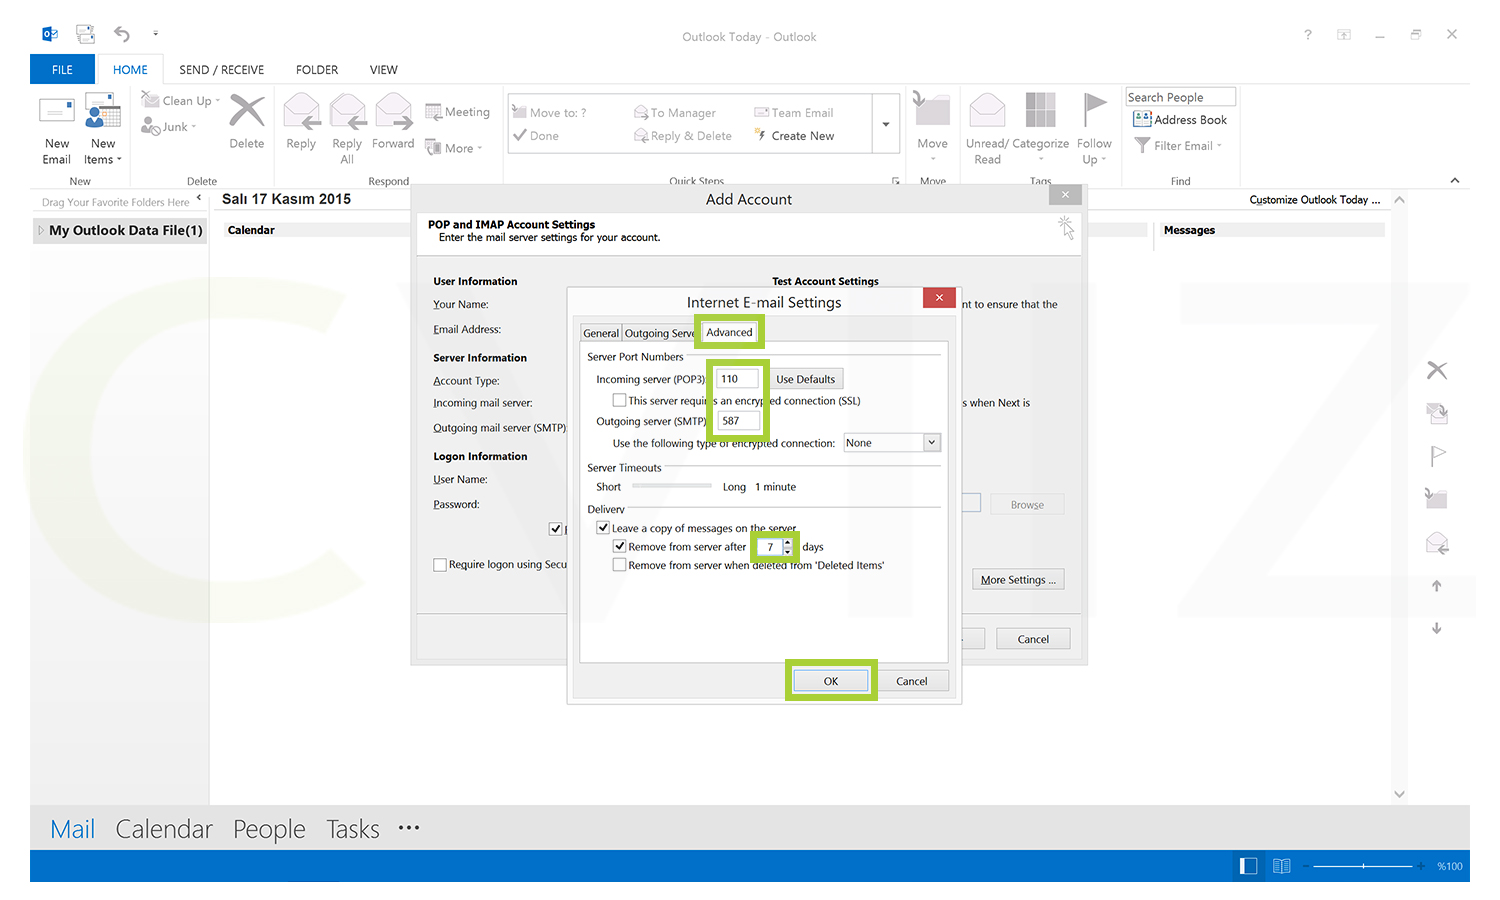This screenshot has width=1500, height=900.
Task: Click Outgoing server (SMTP) port field
Action: point(738,421)
